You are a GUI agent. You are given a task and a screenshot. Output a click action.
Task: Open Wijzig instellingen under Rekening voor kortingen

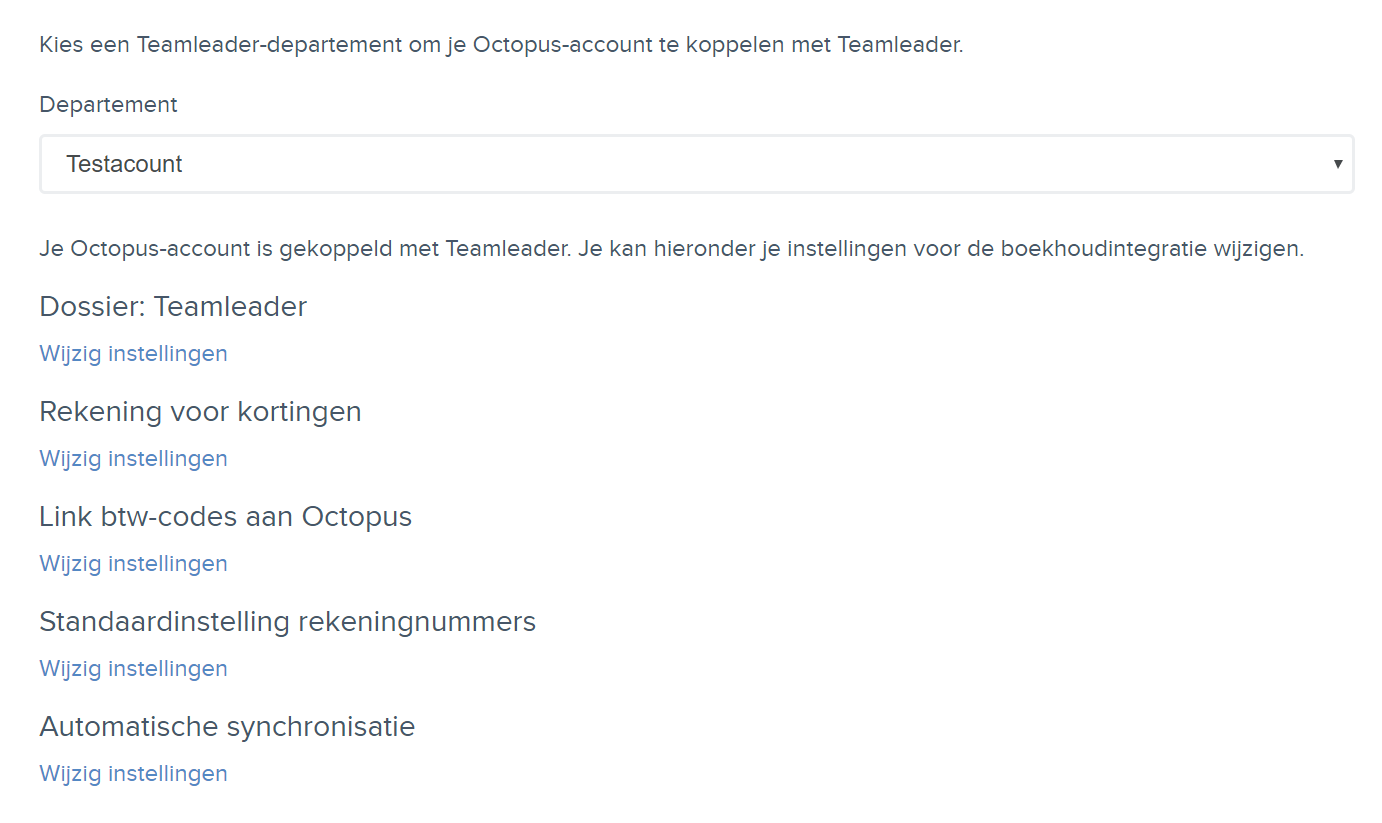tap(133, 458)
